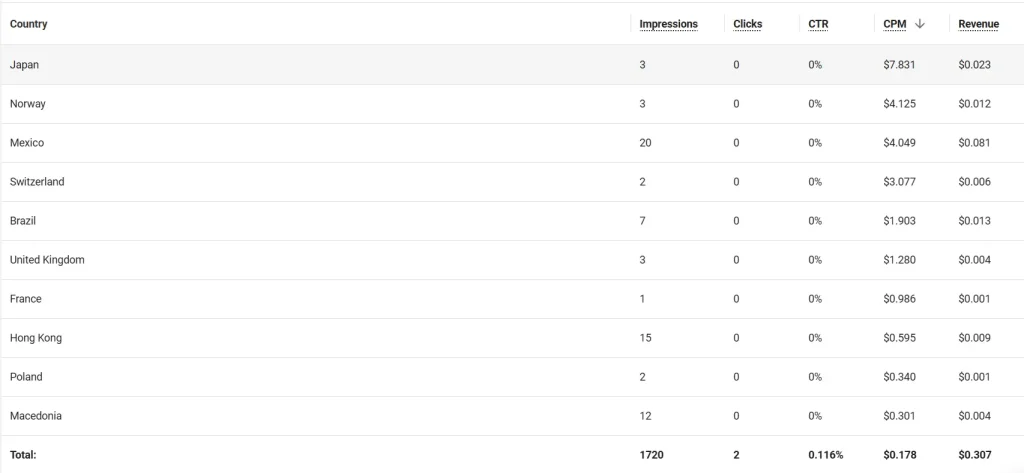This screenshot has height=473, width=1024.
Task: Click the CPM column header label
Action: click(x=894, y=24)
